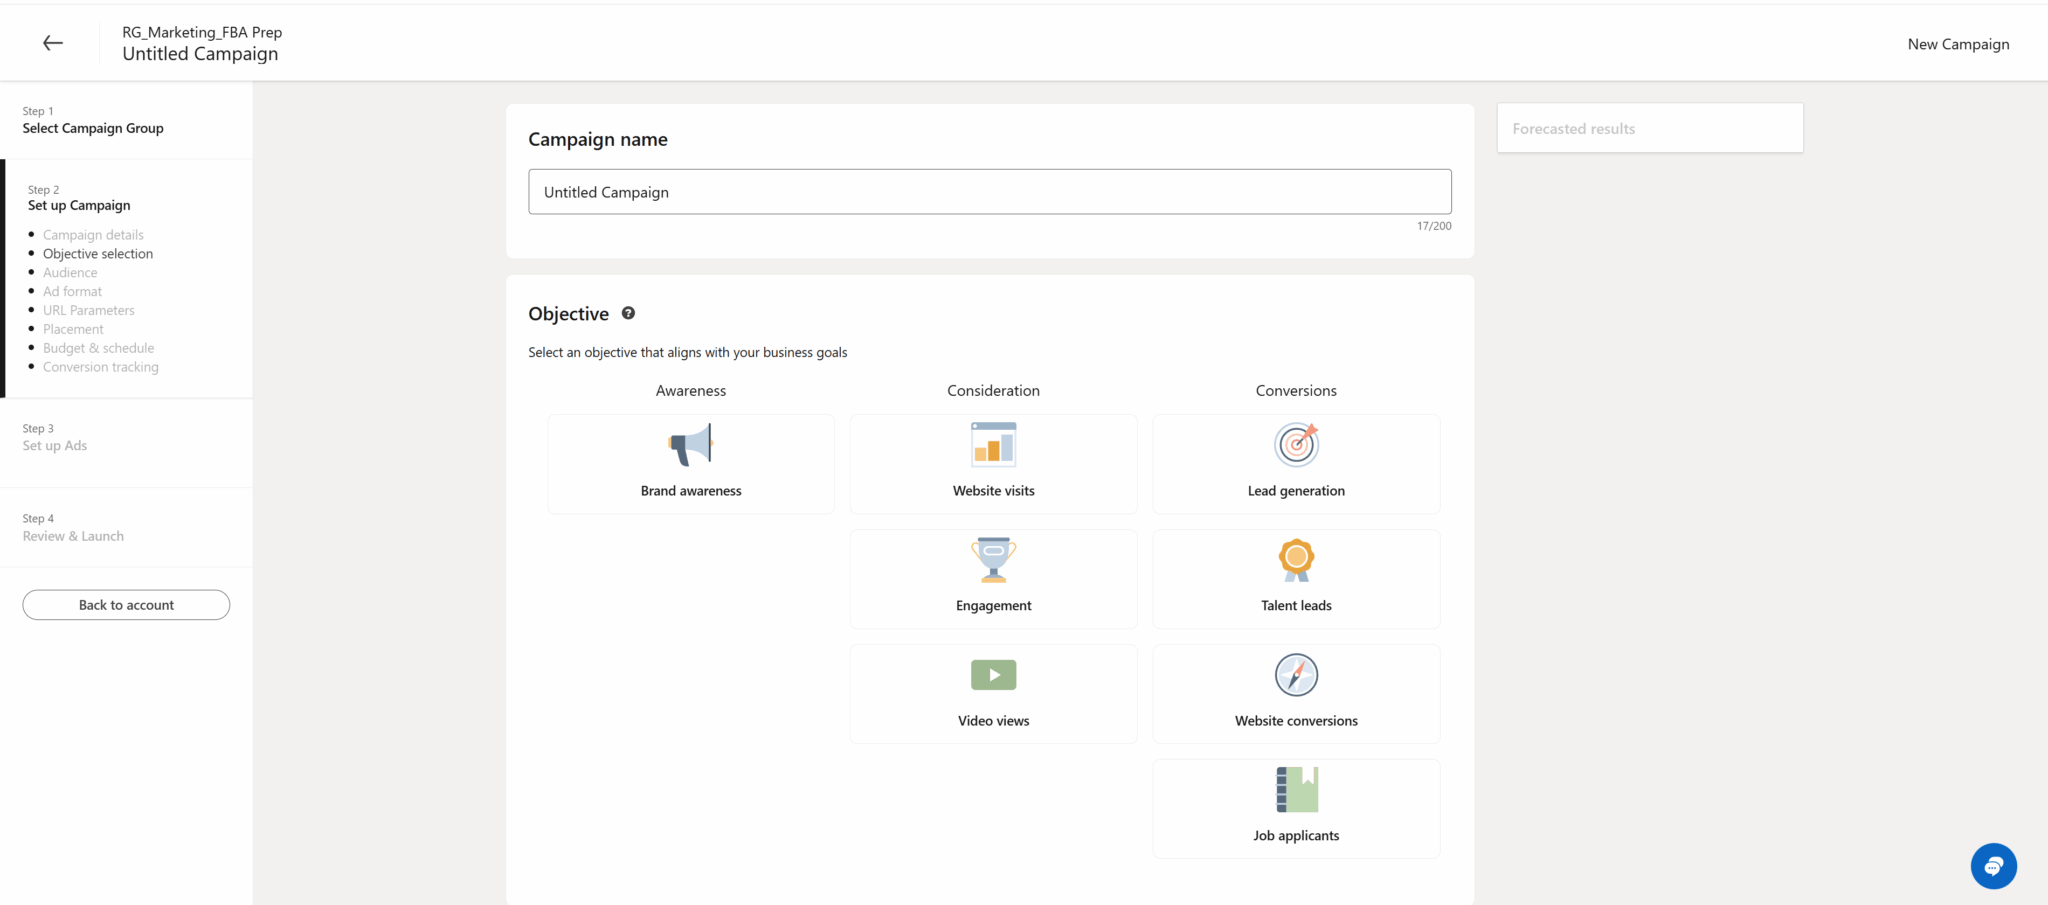Screen dimensions: 2048x905
Task: Click the Consideration column heading
Action: (994, 391)
